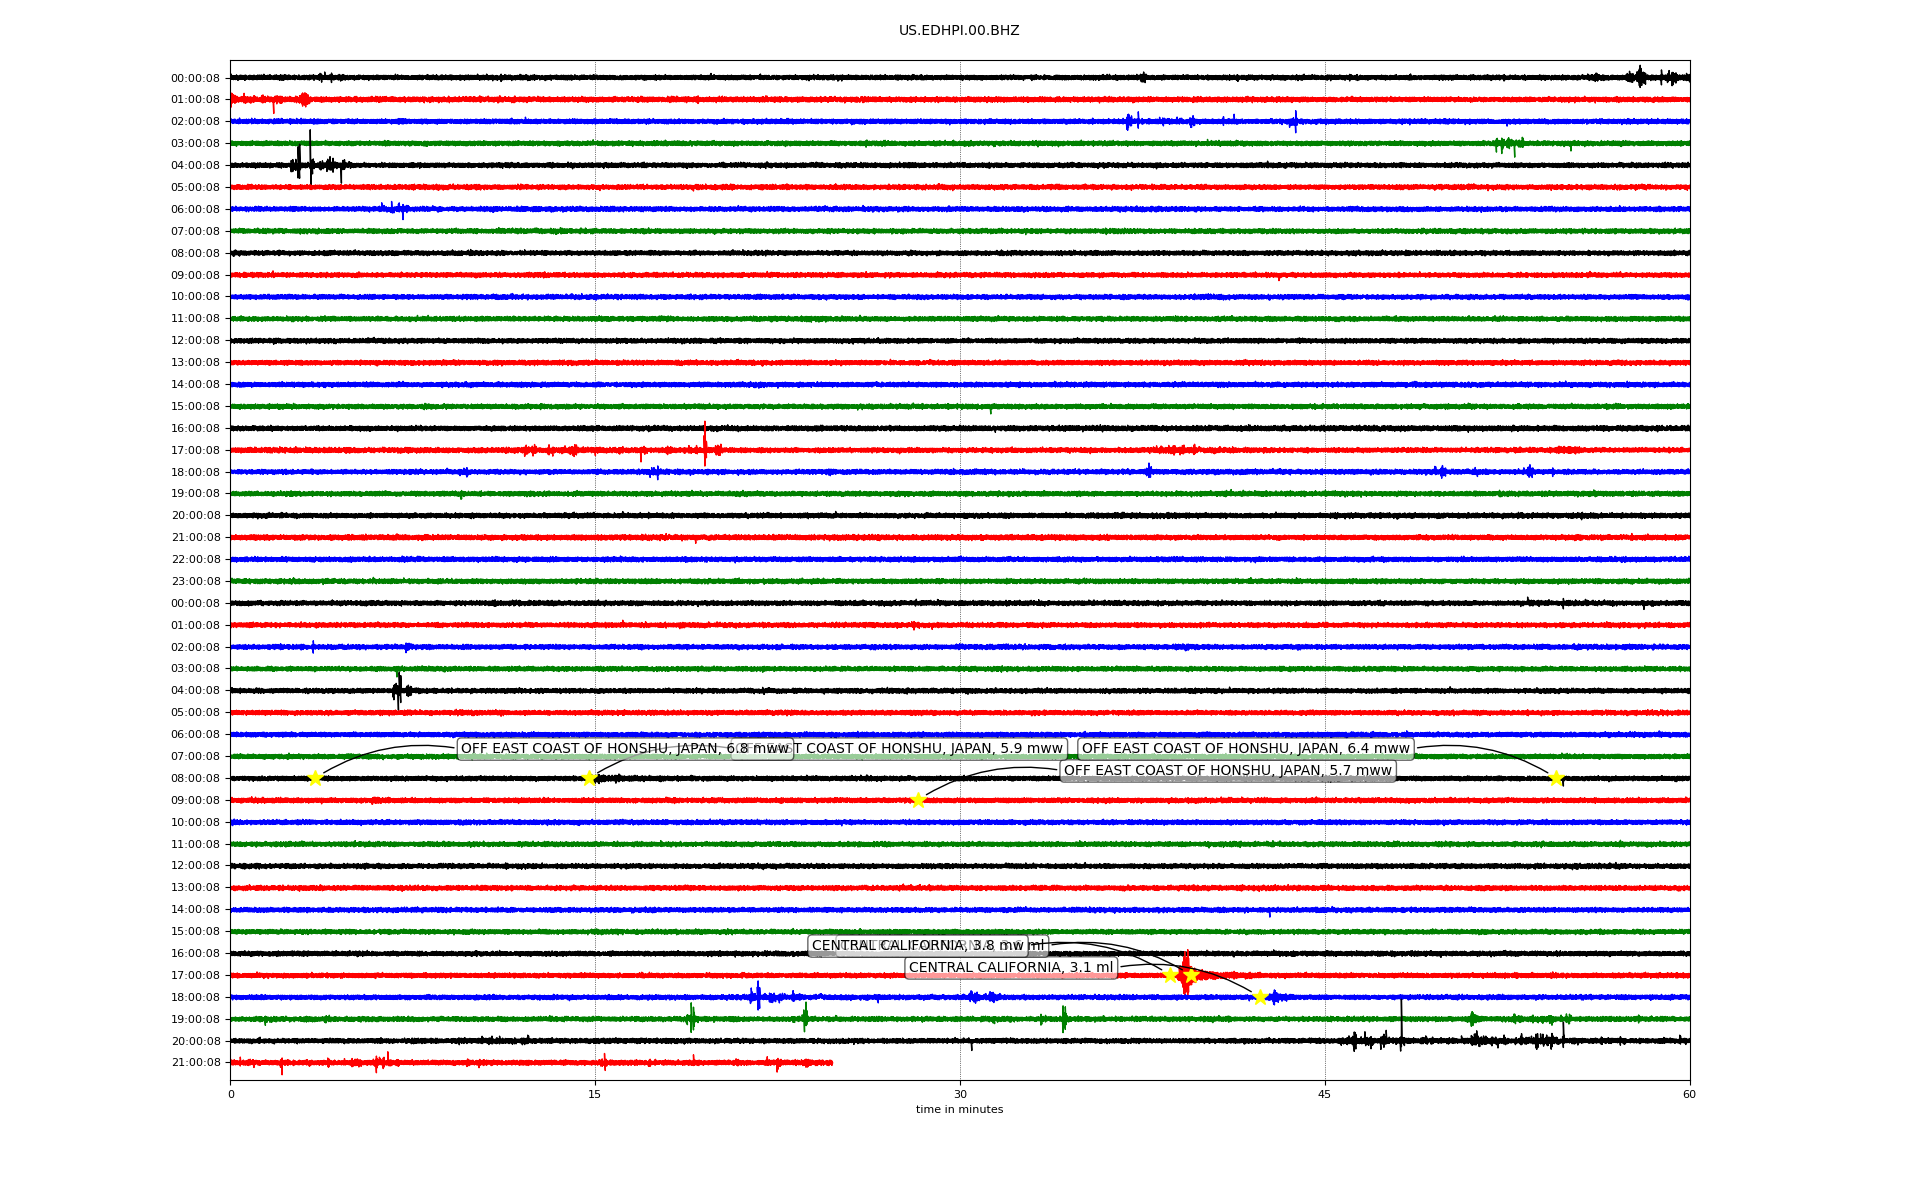
Task: Click the 'CENTRAL CALIFORNIA, 3.1 ml' annotation box
Action: tap(1010, 967)
